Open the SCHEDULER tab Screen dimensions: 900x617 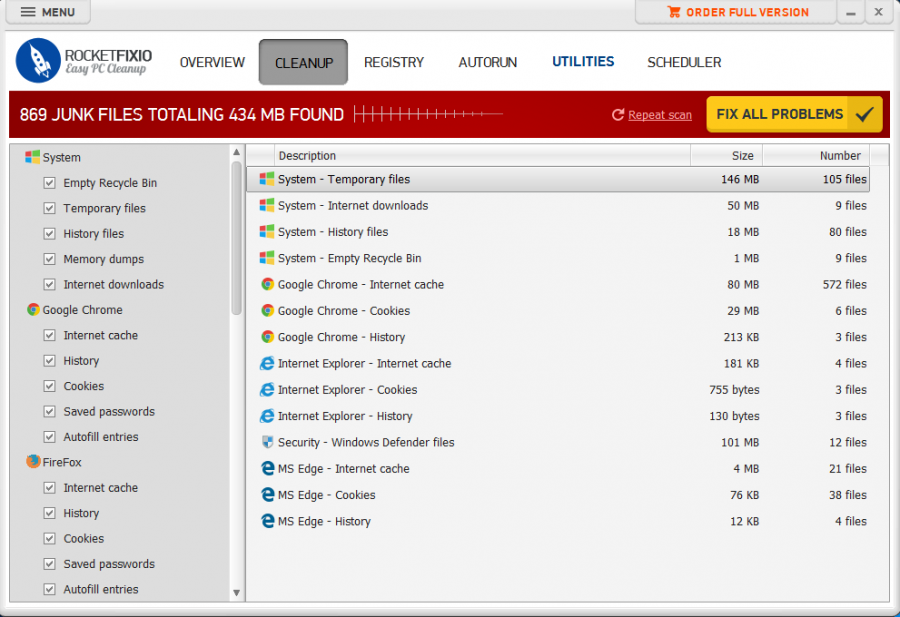684,62
